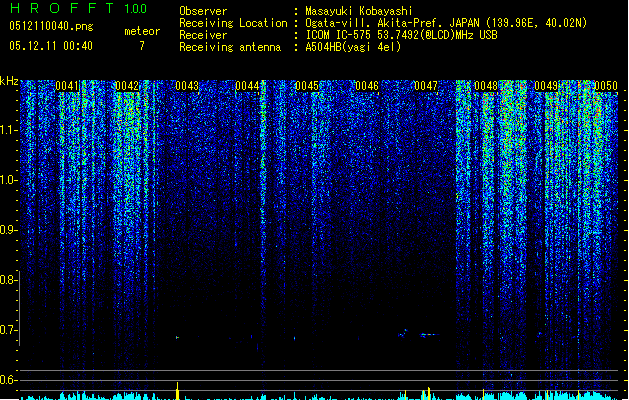
Task: Click the Receiving Location label
Action: 233,23
